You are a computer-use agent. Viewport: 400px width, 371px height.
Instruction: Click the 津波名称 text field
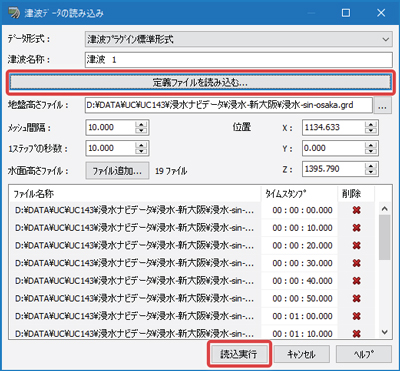[x=239, y=60]
